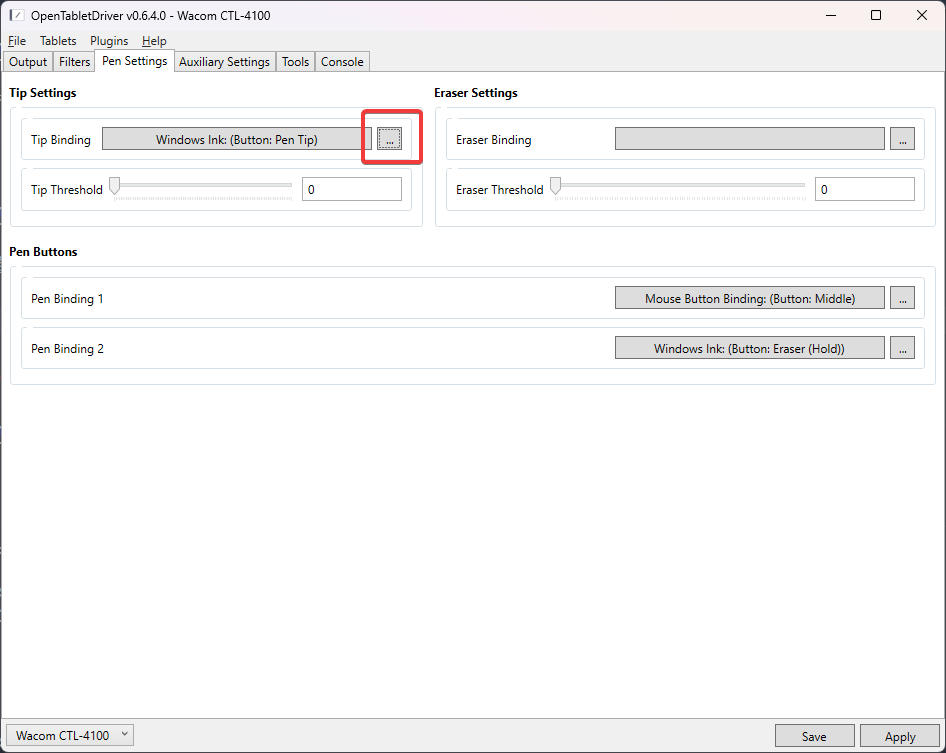Open advanced options for Tip Binding

(x=389, y=138)
